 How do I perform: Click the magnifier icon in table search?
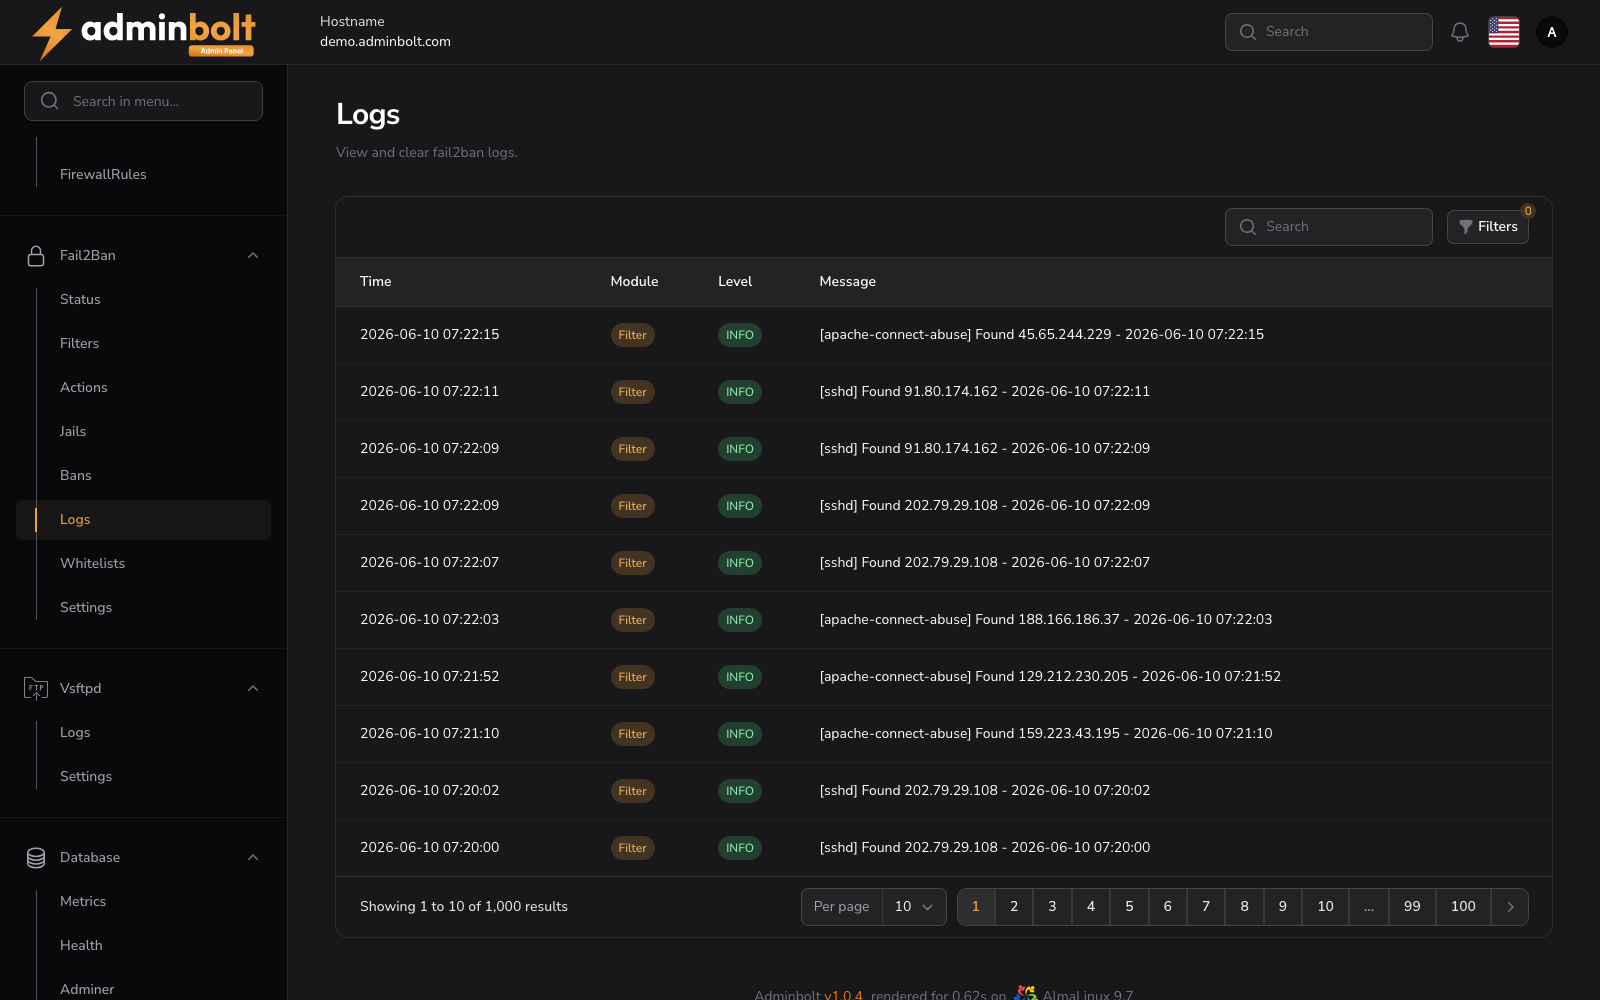[1248, 227]
